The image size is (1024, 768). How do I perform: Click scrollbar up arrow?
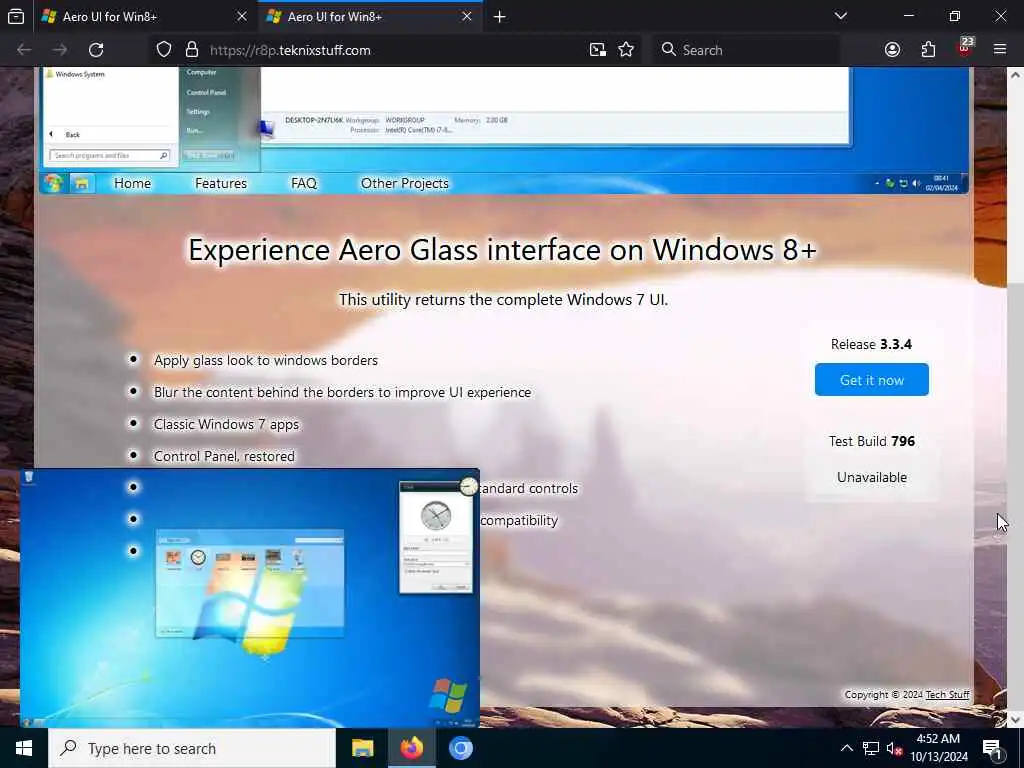tap(1015, 74)
